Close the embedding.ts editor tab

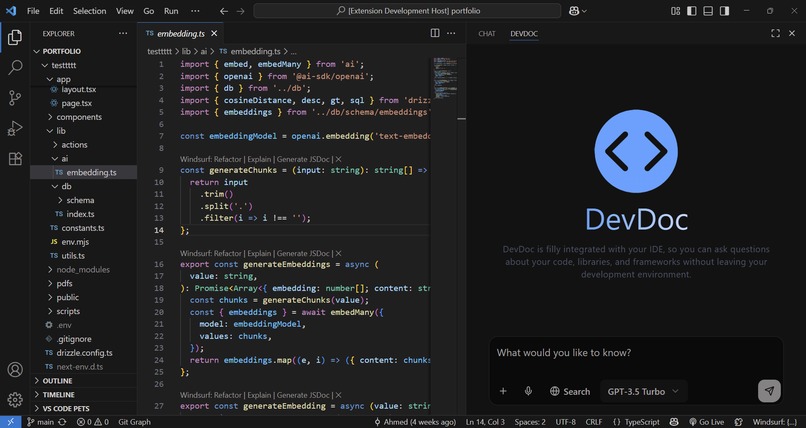click(x=214, y=33)
